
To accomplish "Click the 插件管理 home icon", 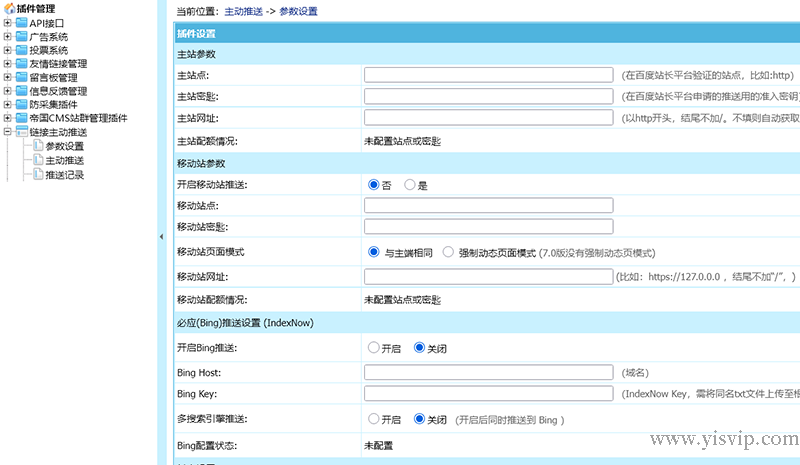I will pyautogui.click(x=9, y=9).
